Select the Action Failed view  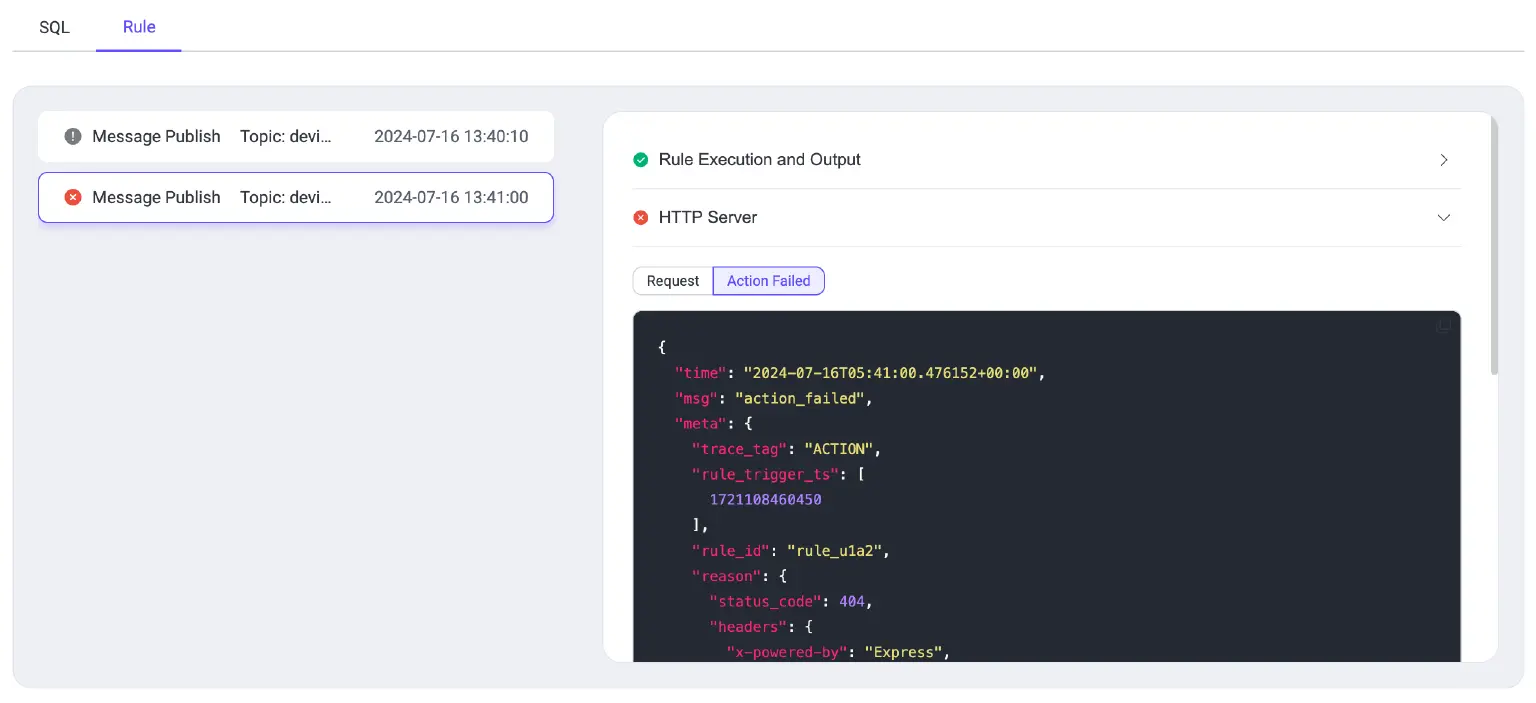click(x=768, y=281)
